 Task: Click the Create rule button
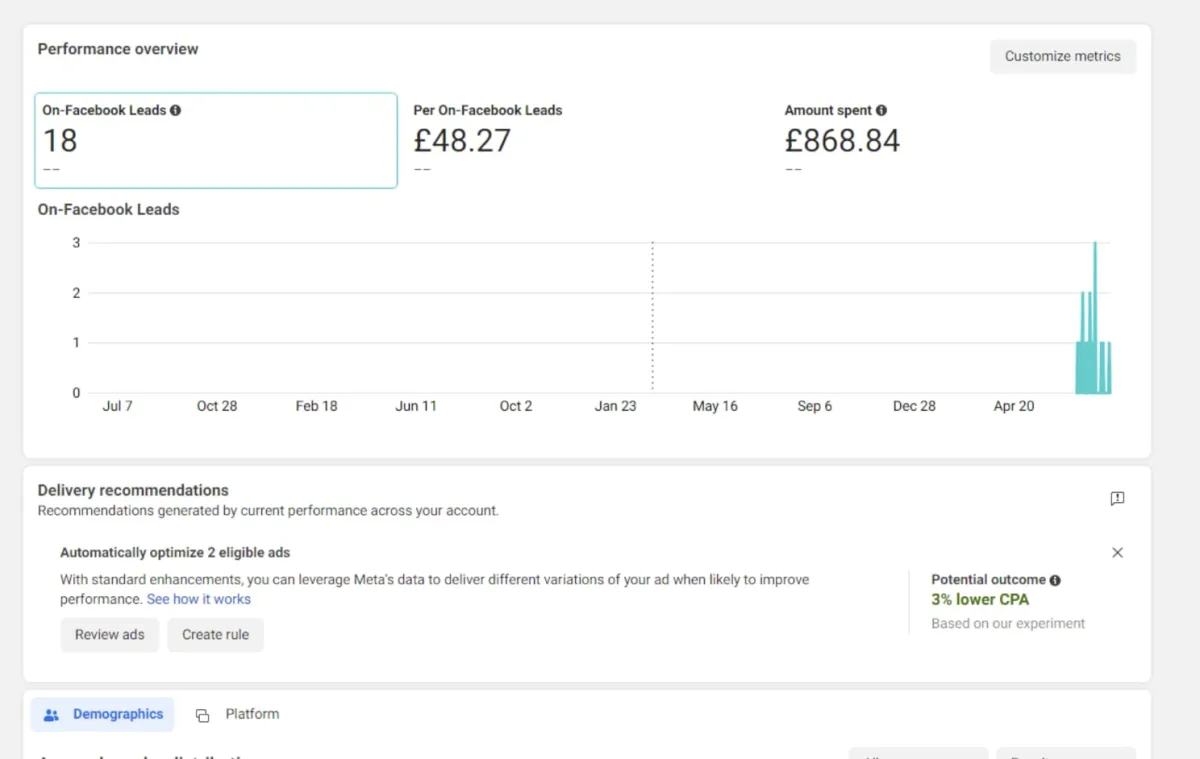click(216, 634)
